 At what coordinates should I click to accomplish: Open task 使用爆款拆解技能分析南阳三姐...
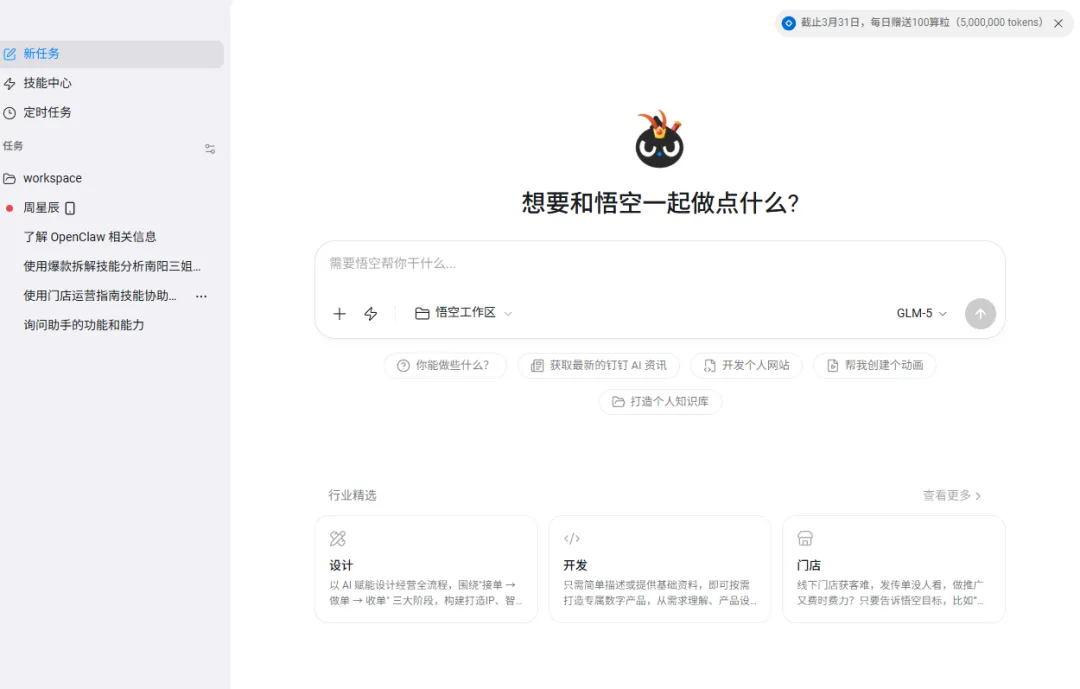112,266
